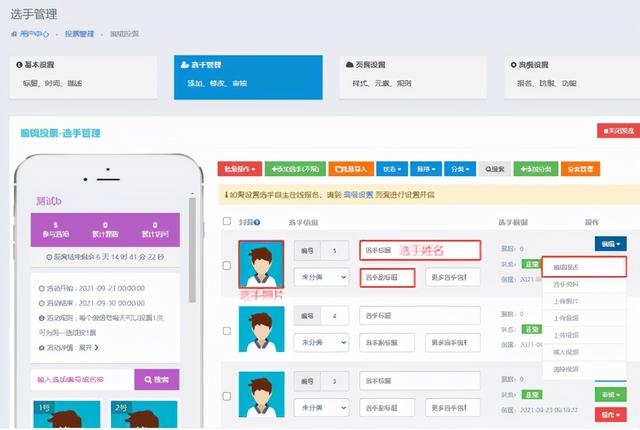Viewport: 640px width, 430px height.
Task: Choose the first highlighted item in 编辑 menu
Action: 584,267
